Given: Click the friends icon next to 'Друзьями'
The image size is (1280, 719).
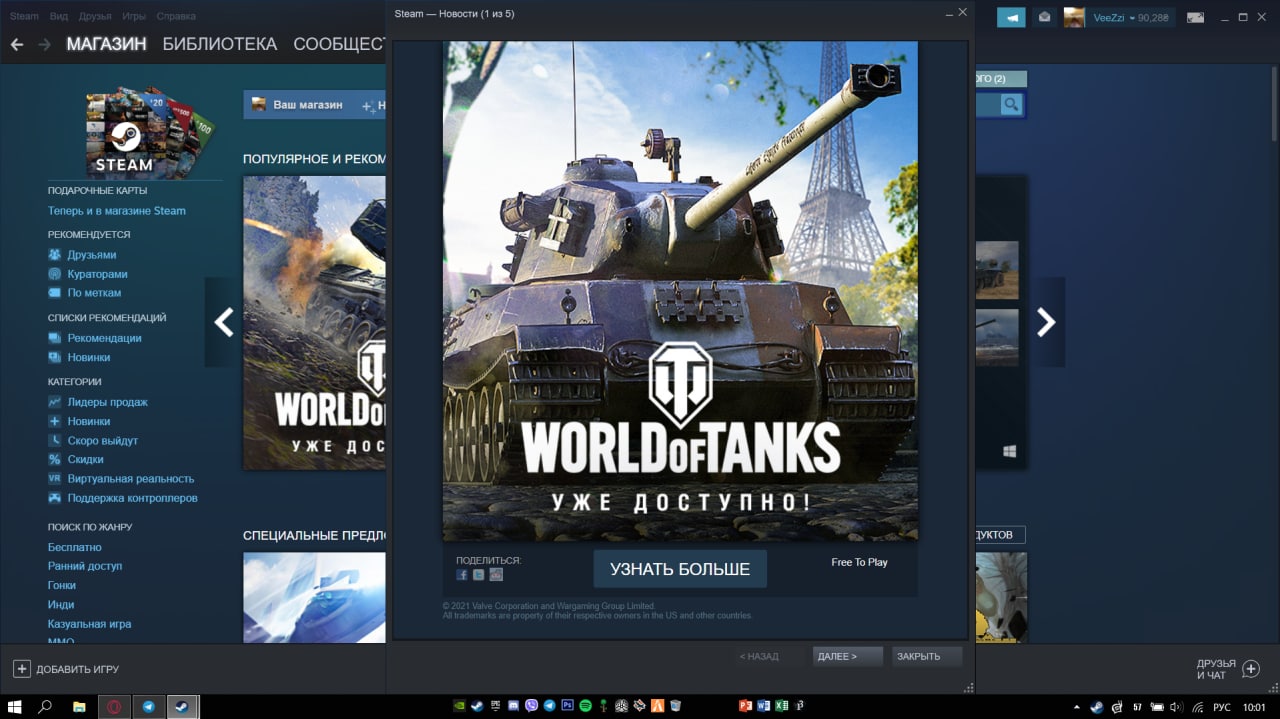Looking at the screenshot, I should coord(55,255).
